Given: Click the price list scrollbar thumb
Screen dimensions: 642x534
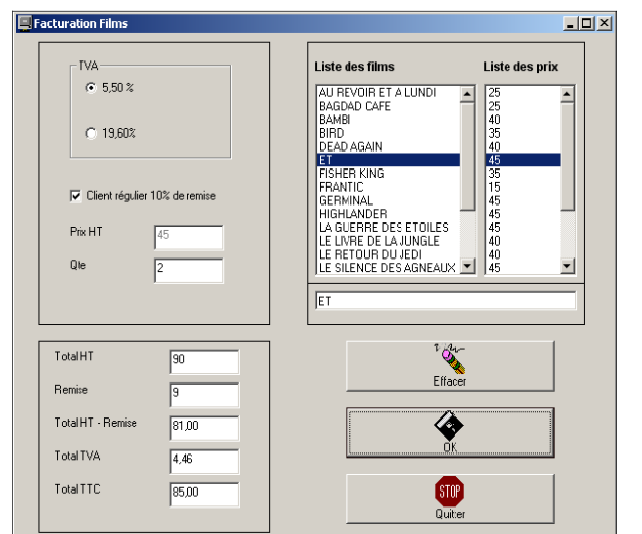Looking at the screenshot, I should [x=567, y=156].
